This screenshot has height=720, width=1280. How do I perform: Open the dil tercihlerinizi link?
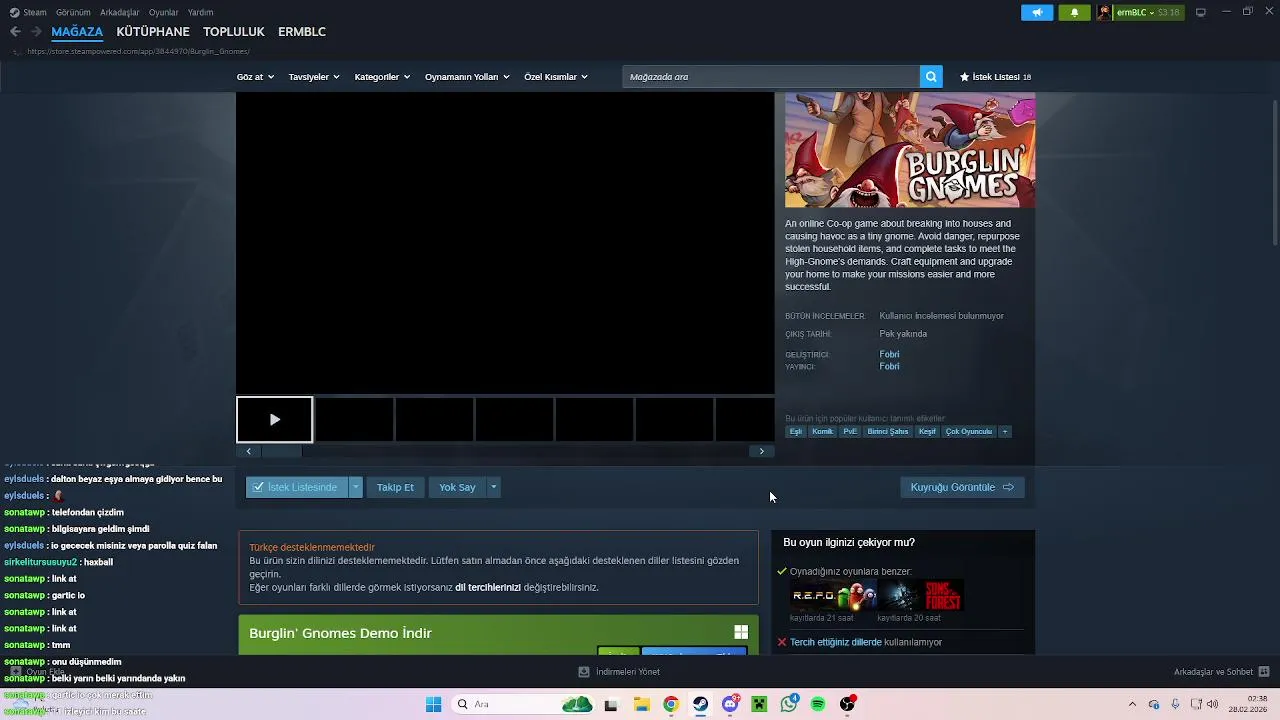pyautogui.click(x=488, y=587)
